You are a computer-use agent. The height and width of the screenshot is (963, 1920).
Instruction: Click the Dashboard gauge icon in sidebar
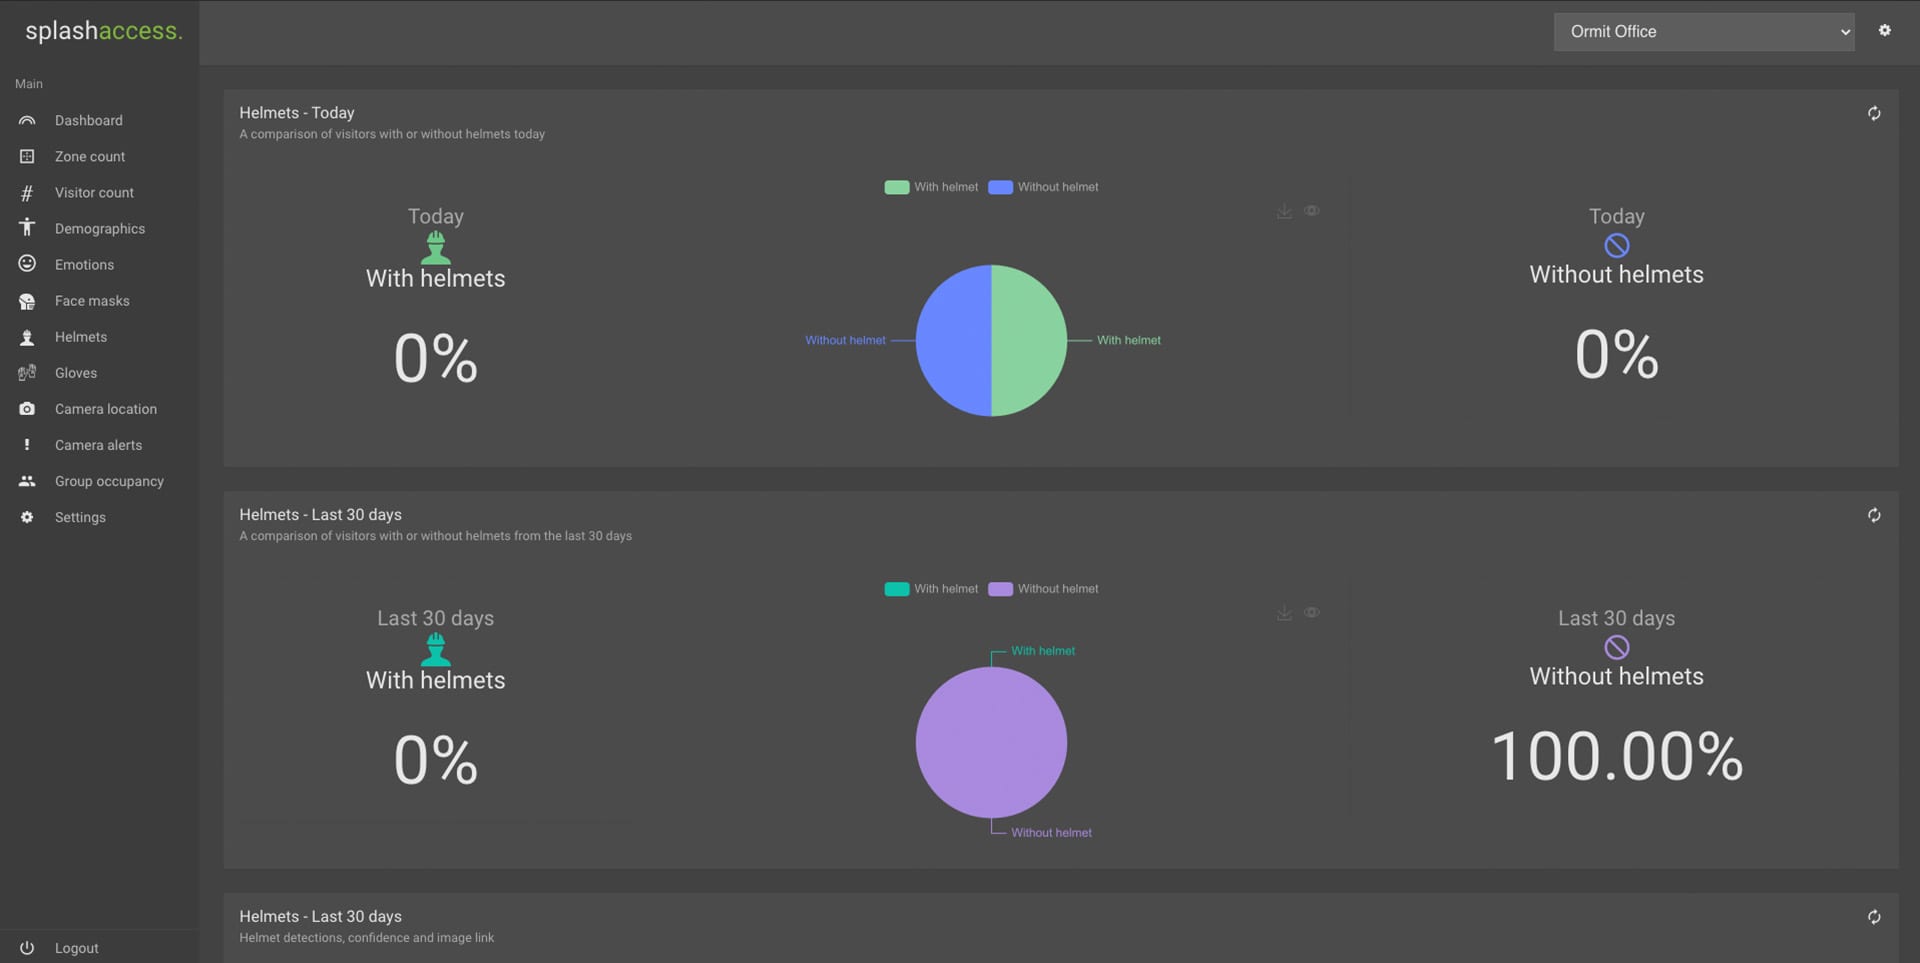coord(27,120)
